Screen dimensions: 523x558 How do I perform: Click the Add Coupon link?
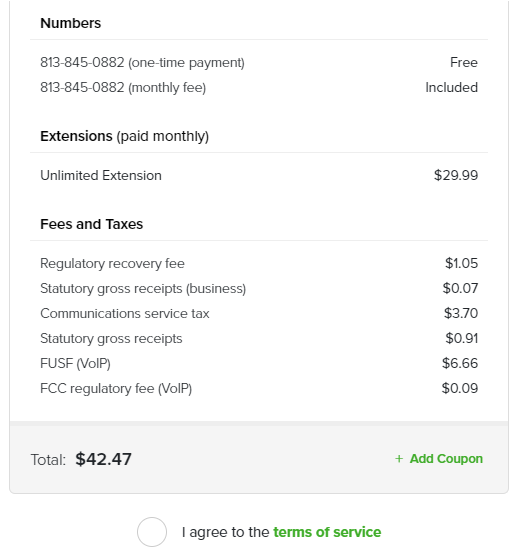pos(446,459)
